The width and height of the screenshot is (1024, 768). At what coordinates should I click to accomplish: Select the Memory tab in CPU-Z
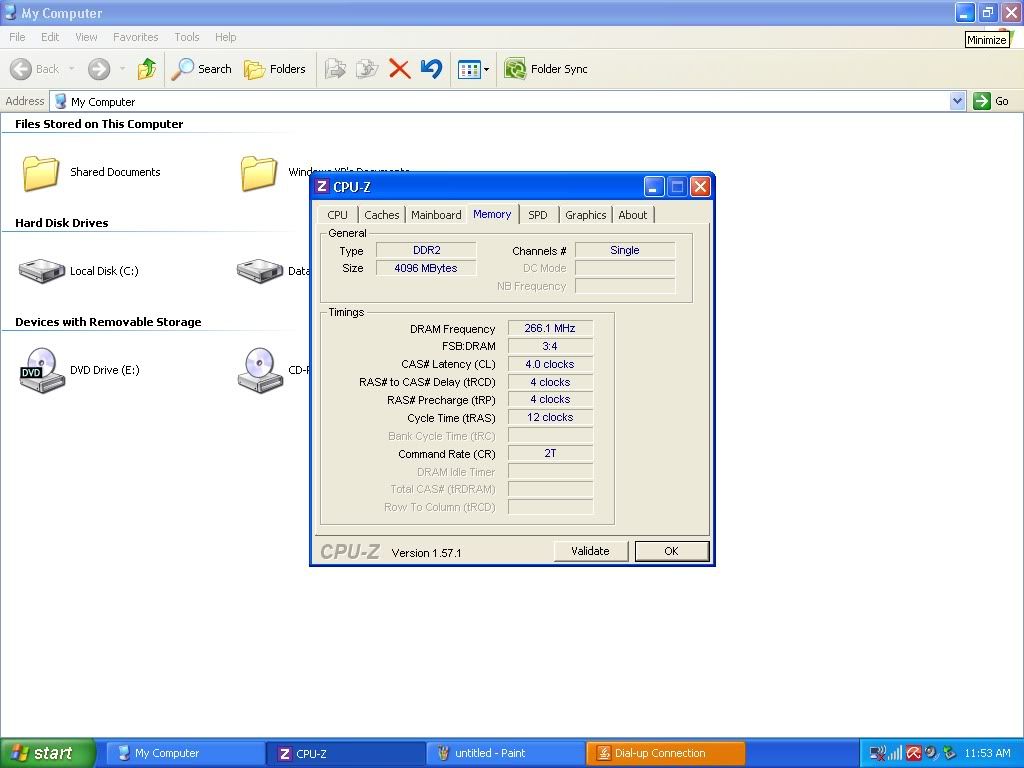[x=492, y=214]
